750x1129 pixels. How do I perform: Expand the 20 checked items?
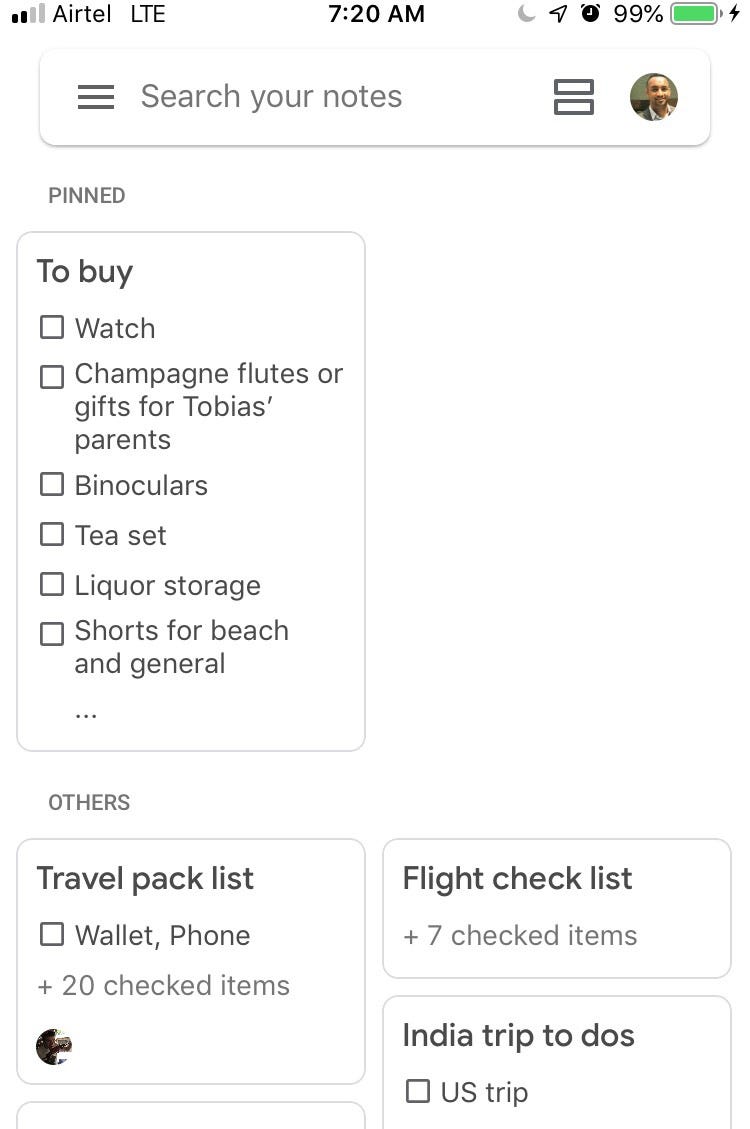point(164,985)
